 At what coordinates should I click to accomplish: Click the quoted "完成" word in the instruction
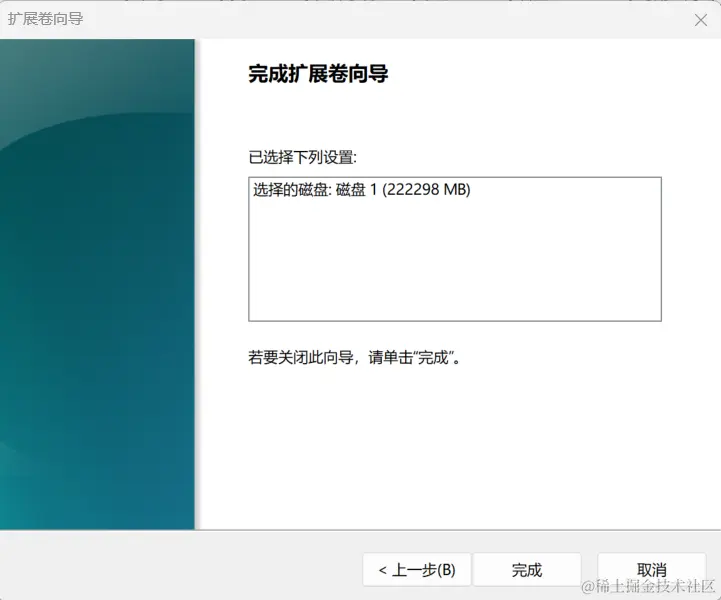point(433,357)
